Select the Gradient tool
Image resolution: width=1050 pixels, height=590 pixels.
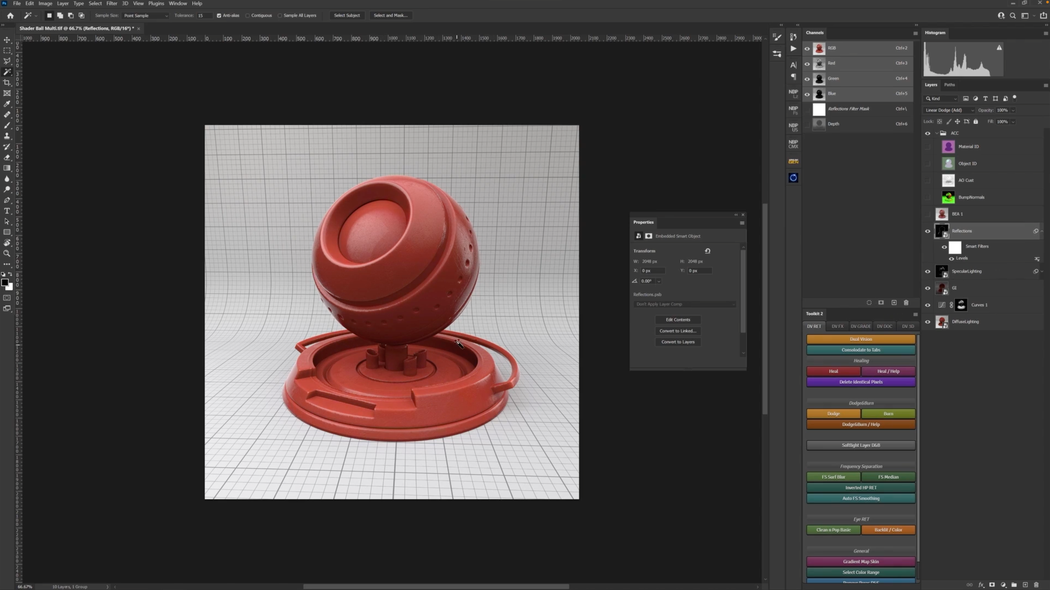(x=7, y=168)
